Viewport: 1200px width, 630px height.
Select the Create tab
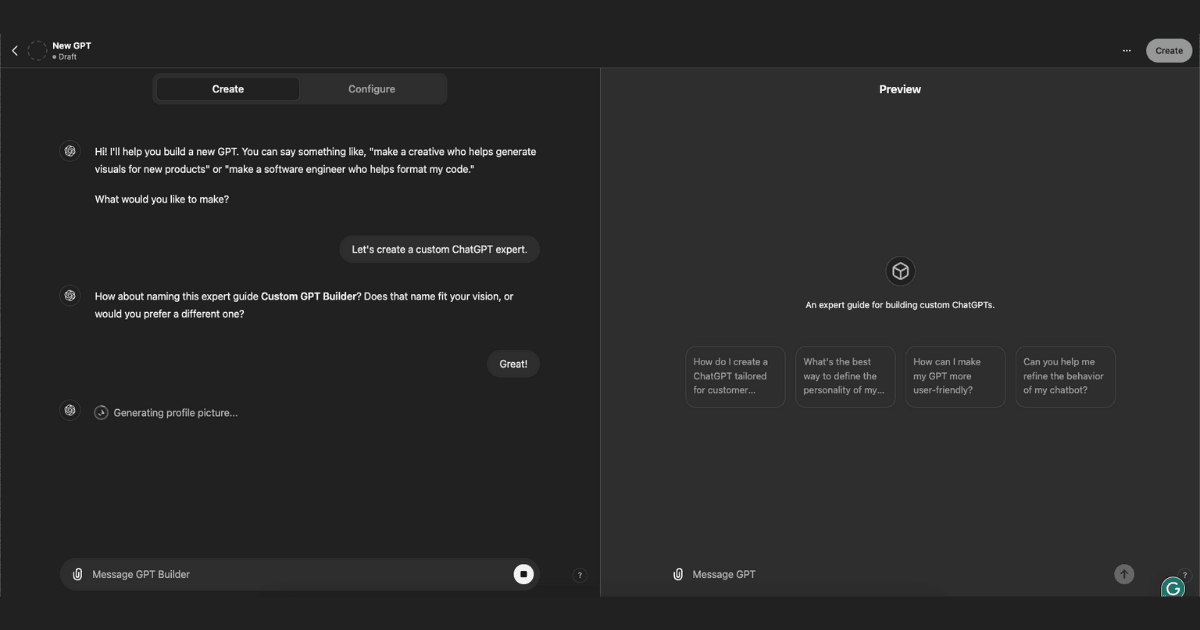coord(227,88)
